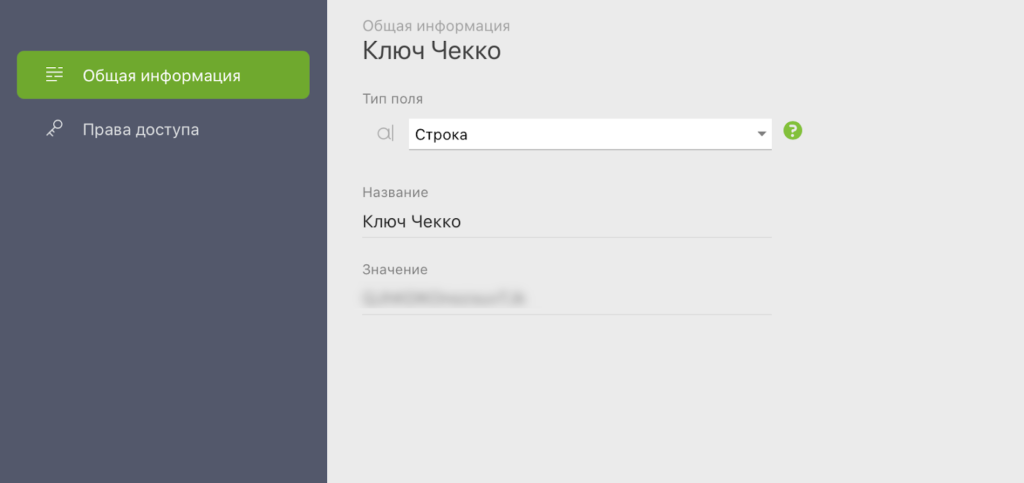Click the search icon beside the field type
The image size is (1024, 483).
tap(385, 133)
